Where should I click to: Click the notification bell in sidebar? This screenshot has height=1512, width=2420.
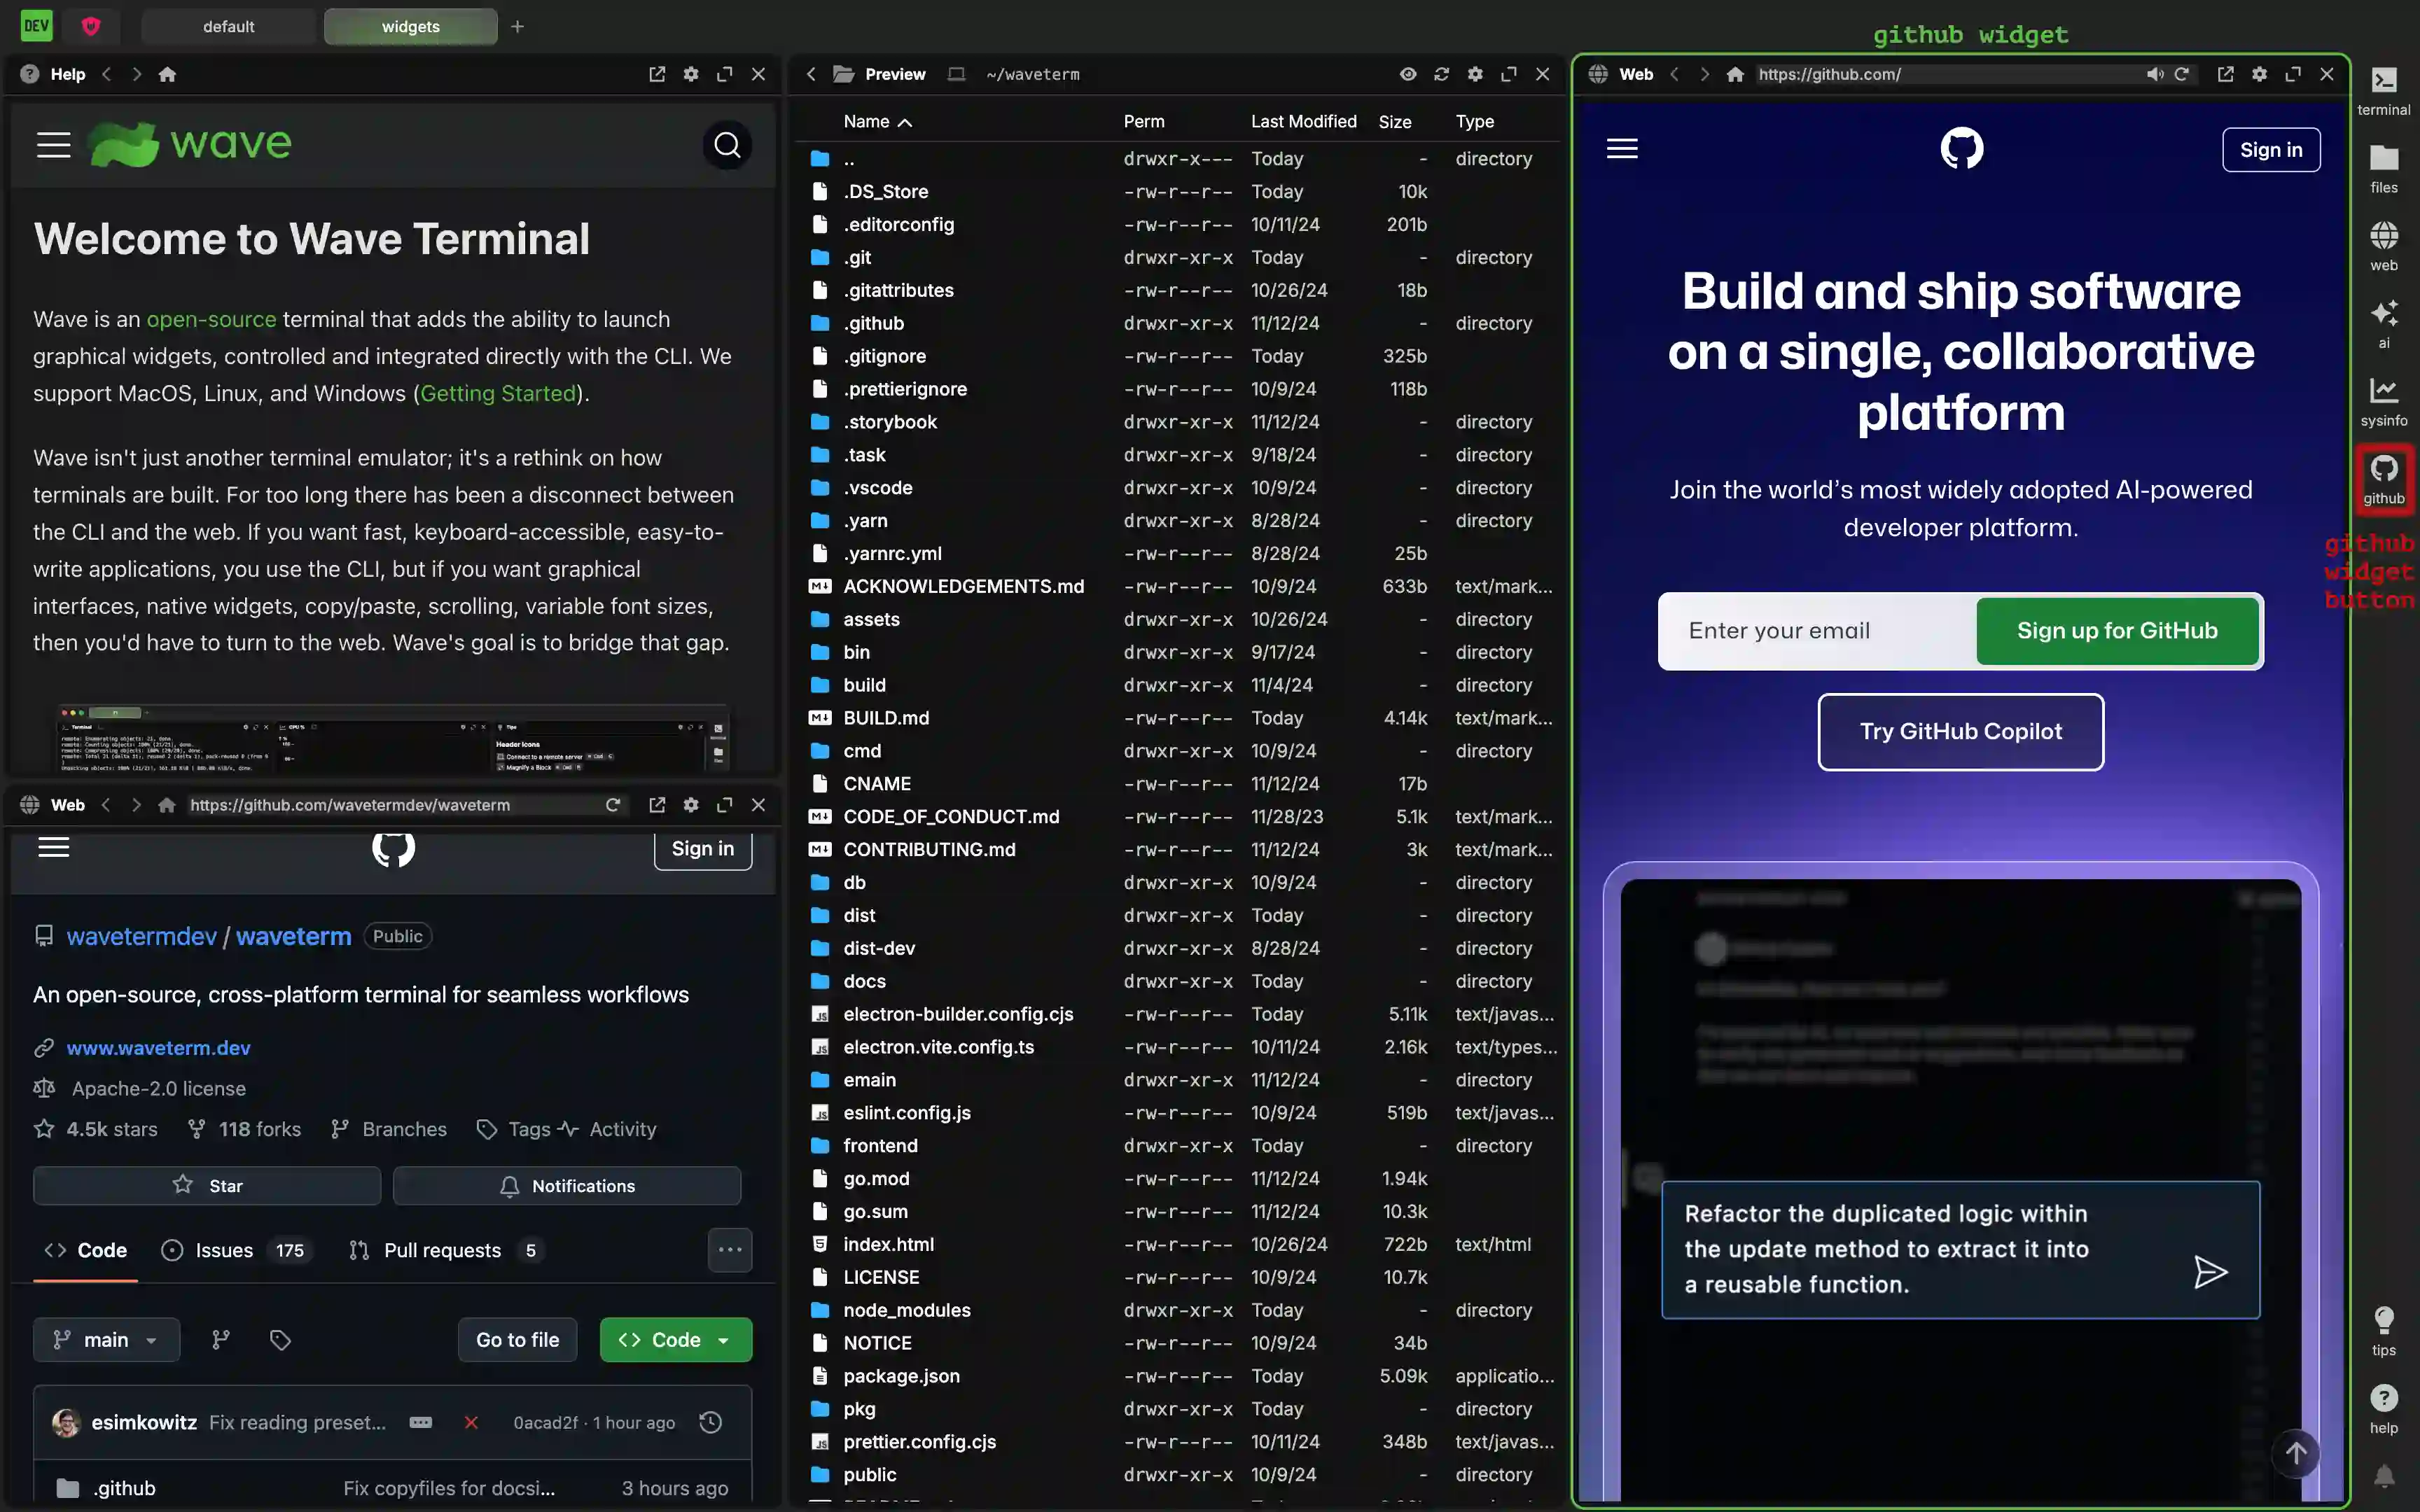coord(2384,1476)
